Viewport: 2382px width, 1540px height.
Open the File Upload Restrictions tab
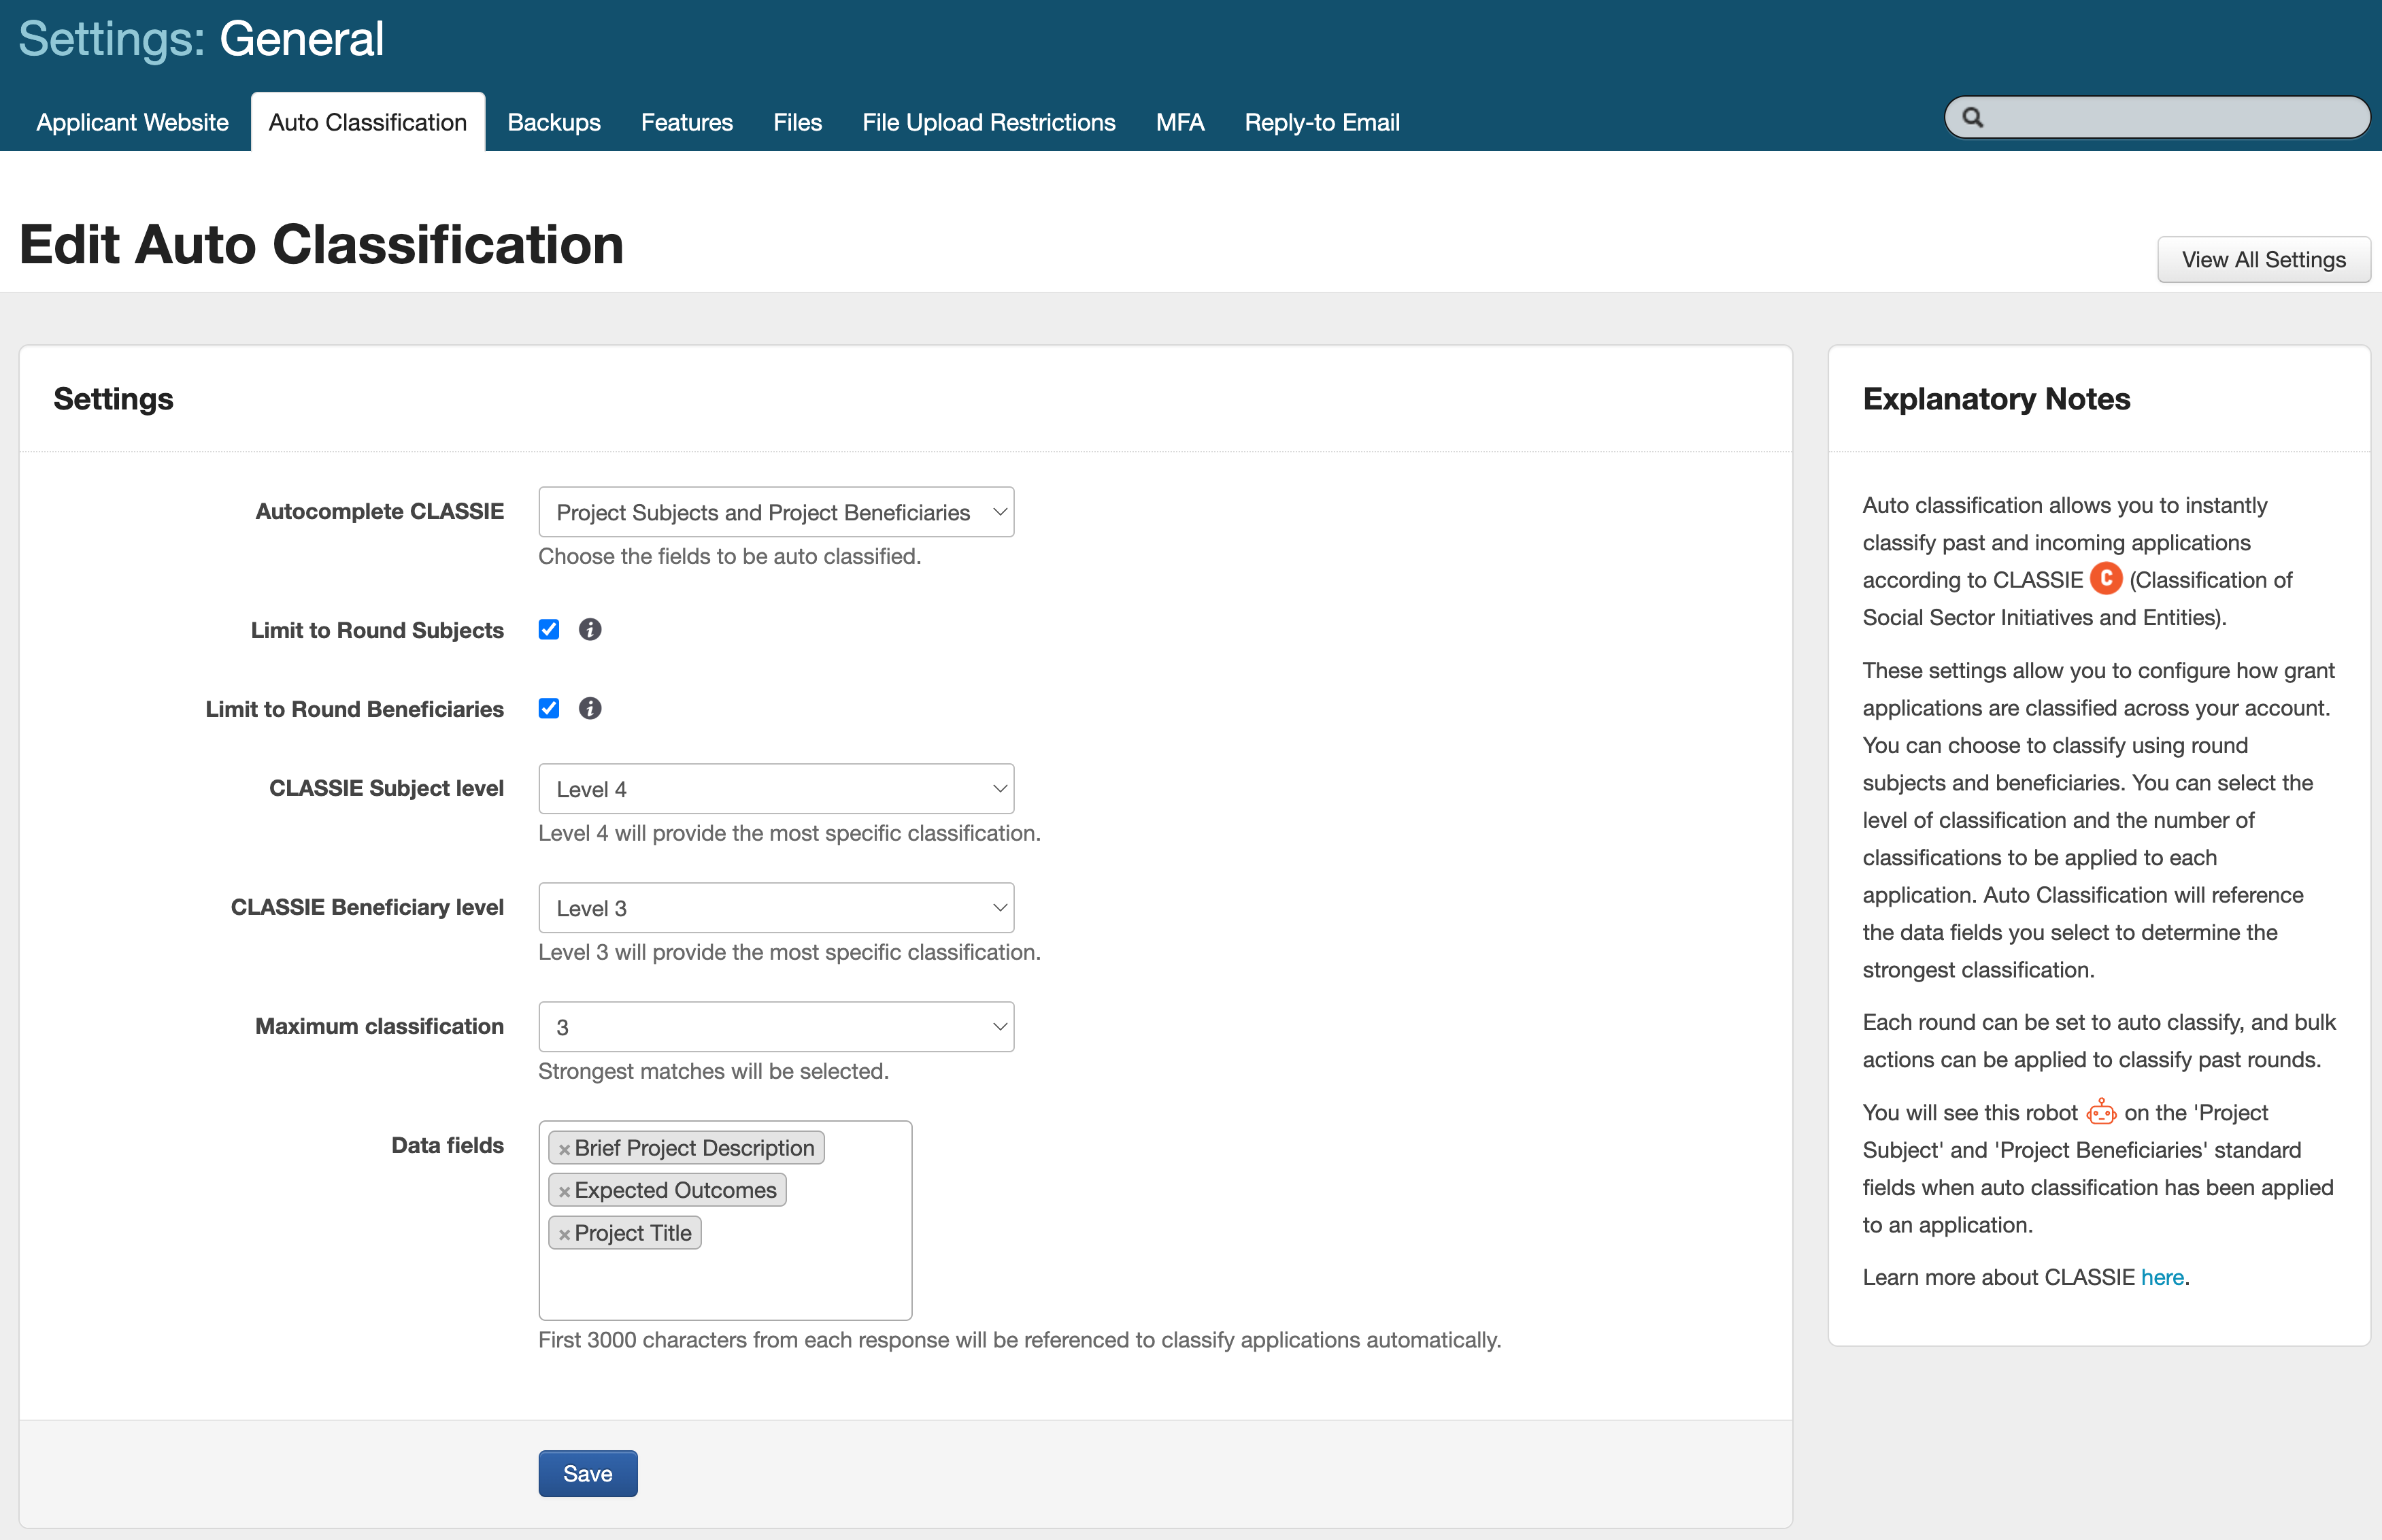pyautogui.click(x=988, y=123)
